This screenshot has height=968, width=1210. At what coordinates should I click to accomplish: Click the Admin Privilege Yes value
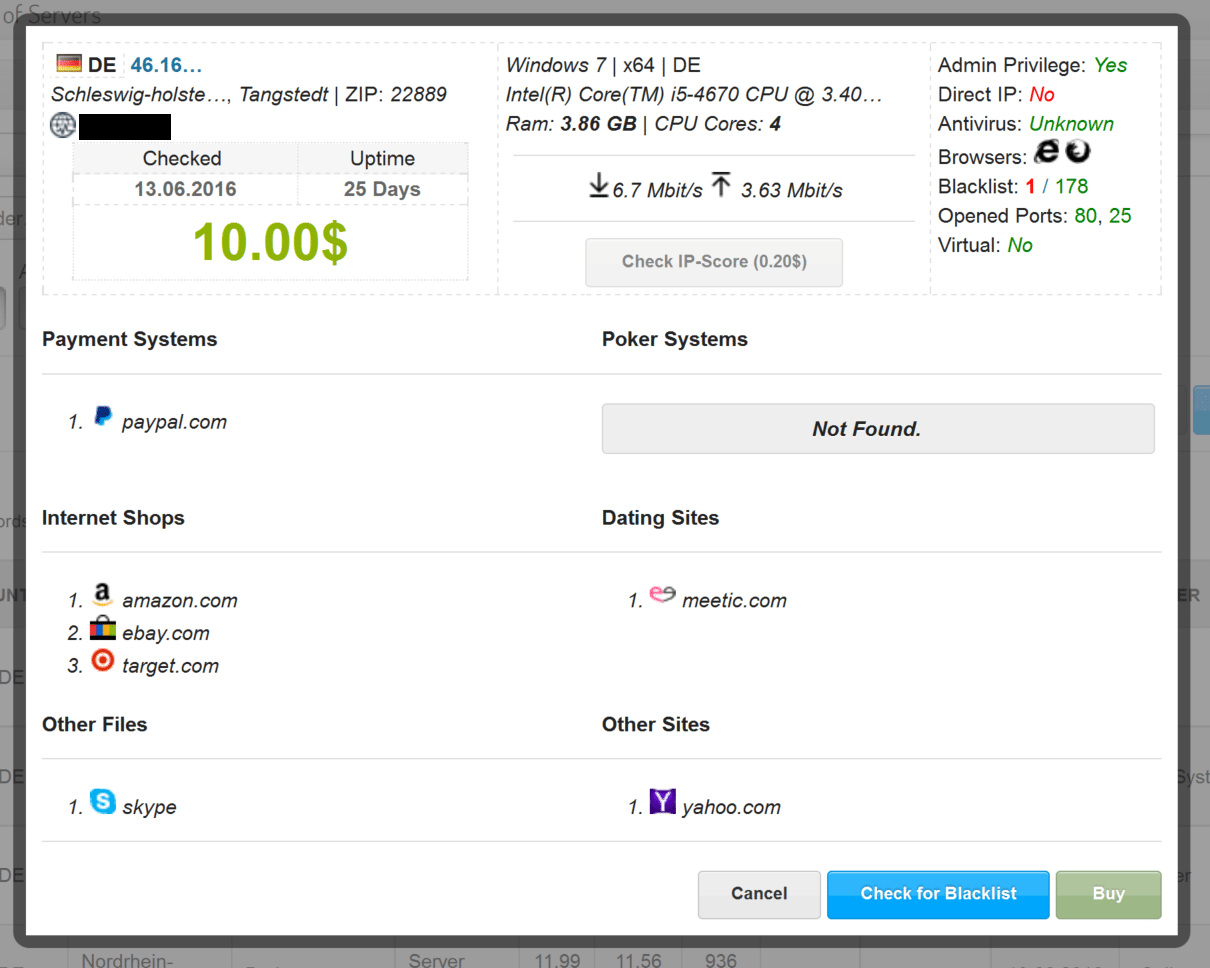(1110, 65)
